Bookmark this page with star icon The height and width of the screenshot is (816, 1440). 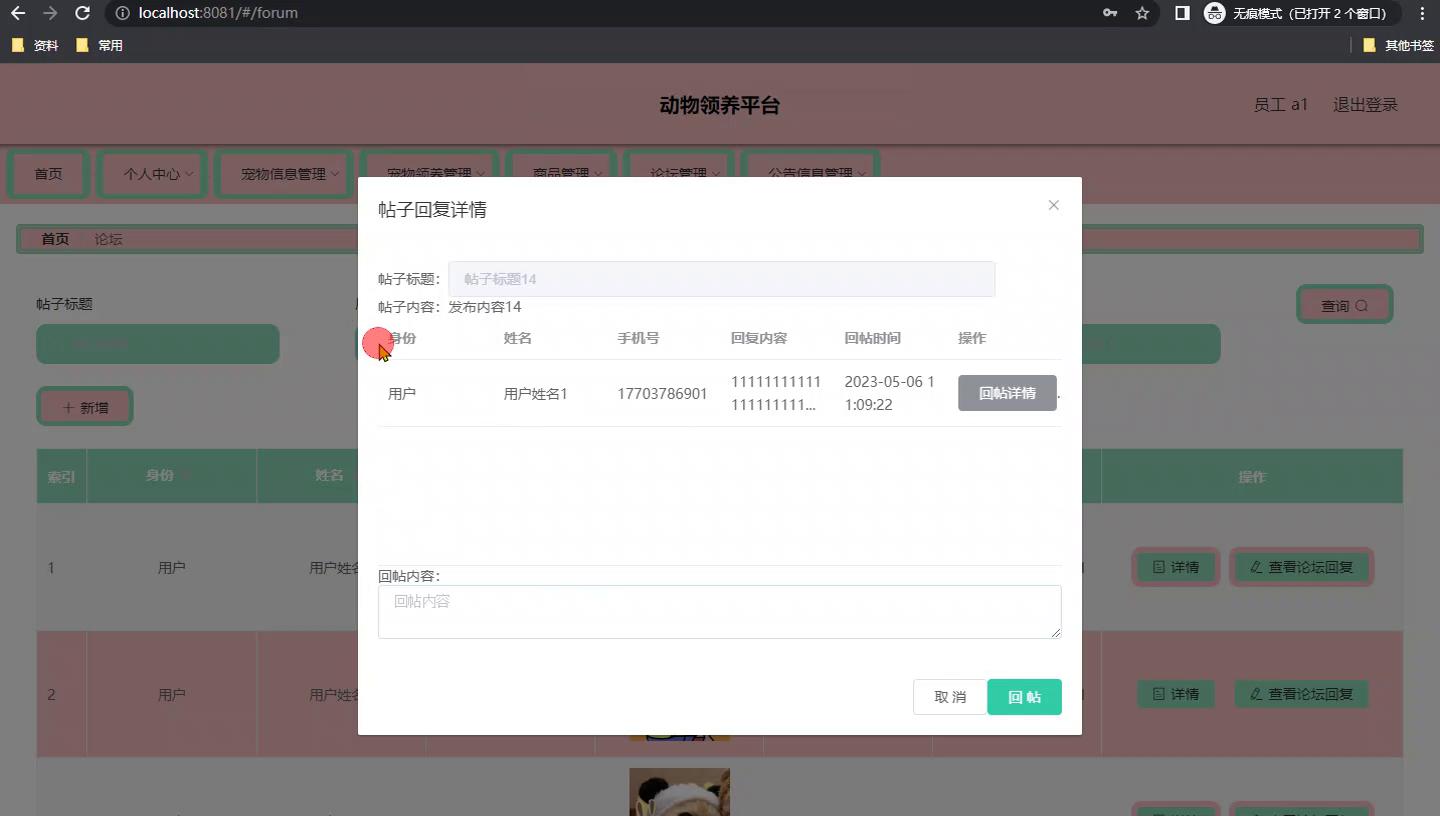(x=1142, y=13)
